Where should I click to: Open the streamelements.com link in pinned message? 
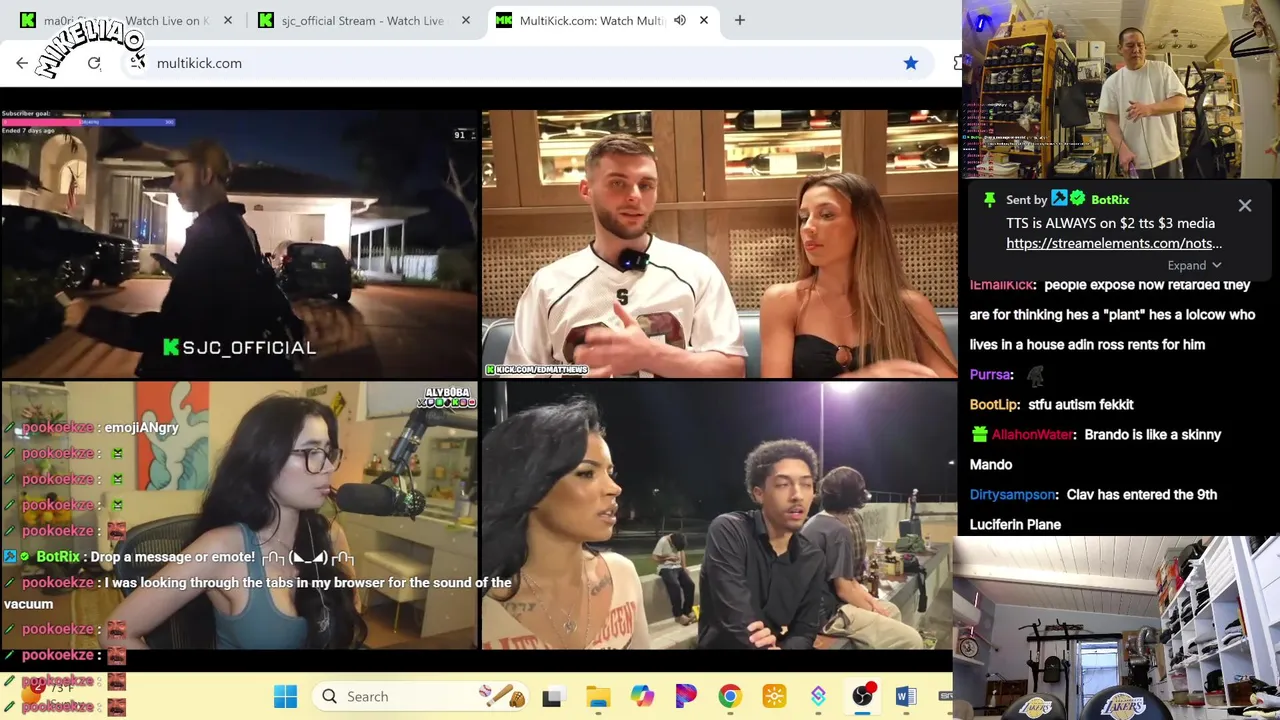point(1114,243)
